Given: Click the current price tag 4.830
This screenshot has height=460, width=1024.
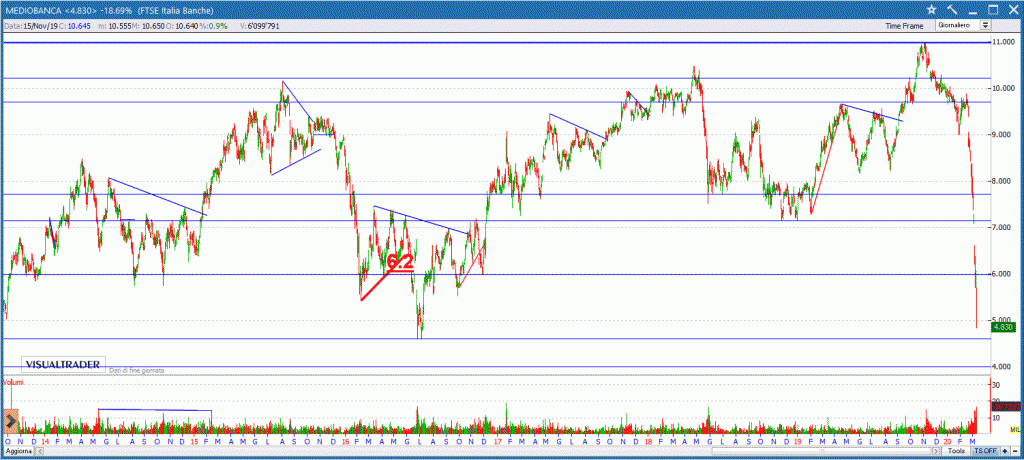Looking at the screenshot, I should coord(1002,327).
